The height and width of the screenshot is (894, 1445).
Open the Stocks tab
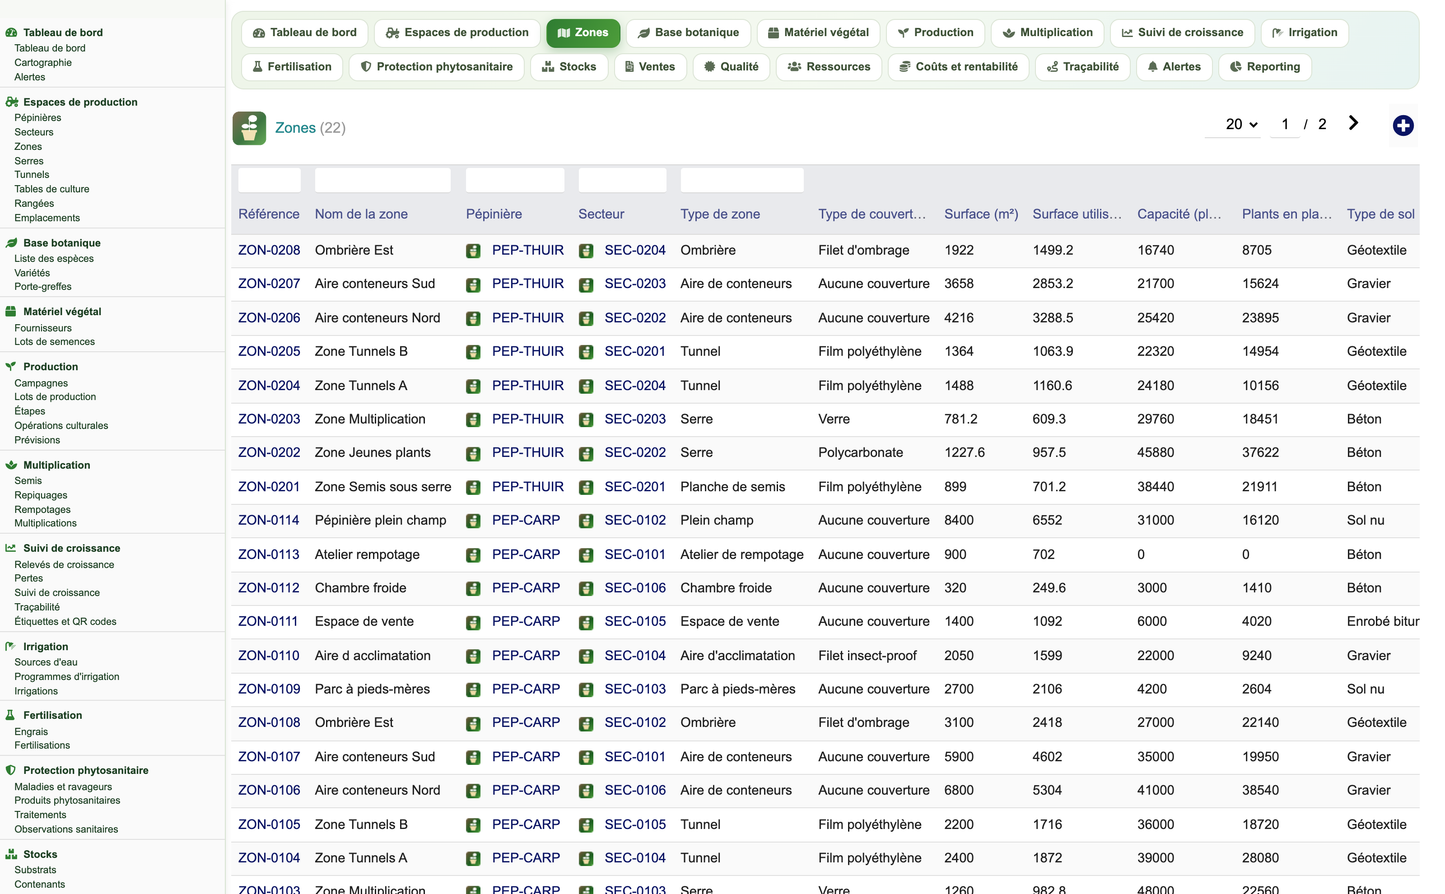click(569, 67)
